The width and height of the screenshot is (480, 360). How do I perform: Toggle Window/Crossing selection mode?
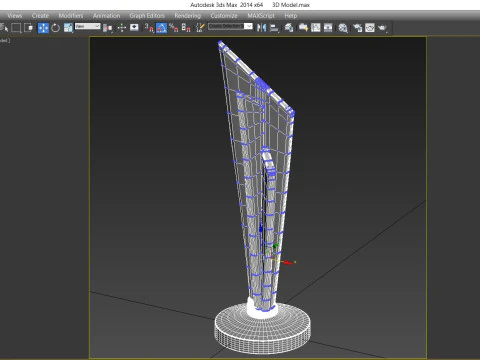point(29,28)
